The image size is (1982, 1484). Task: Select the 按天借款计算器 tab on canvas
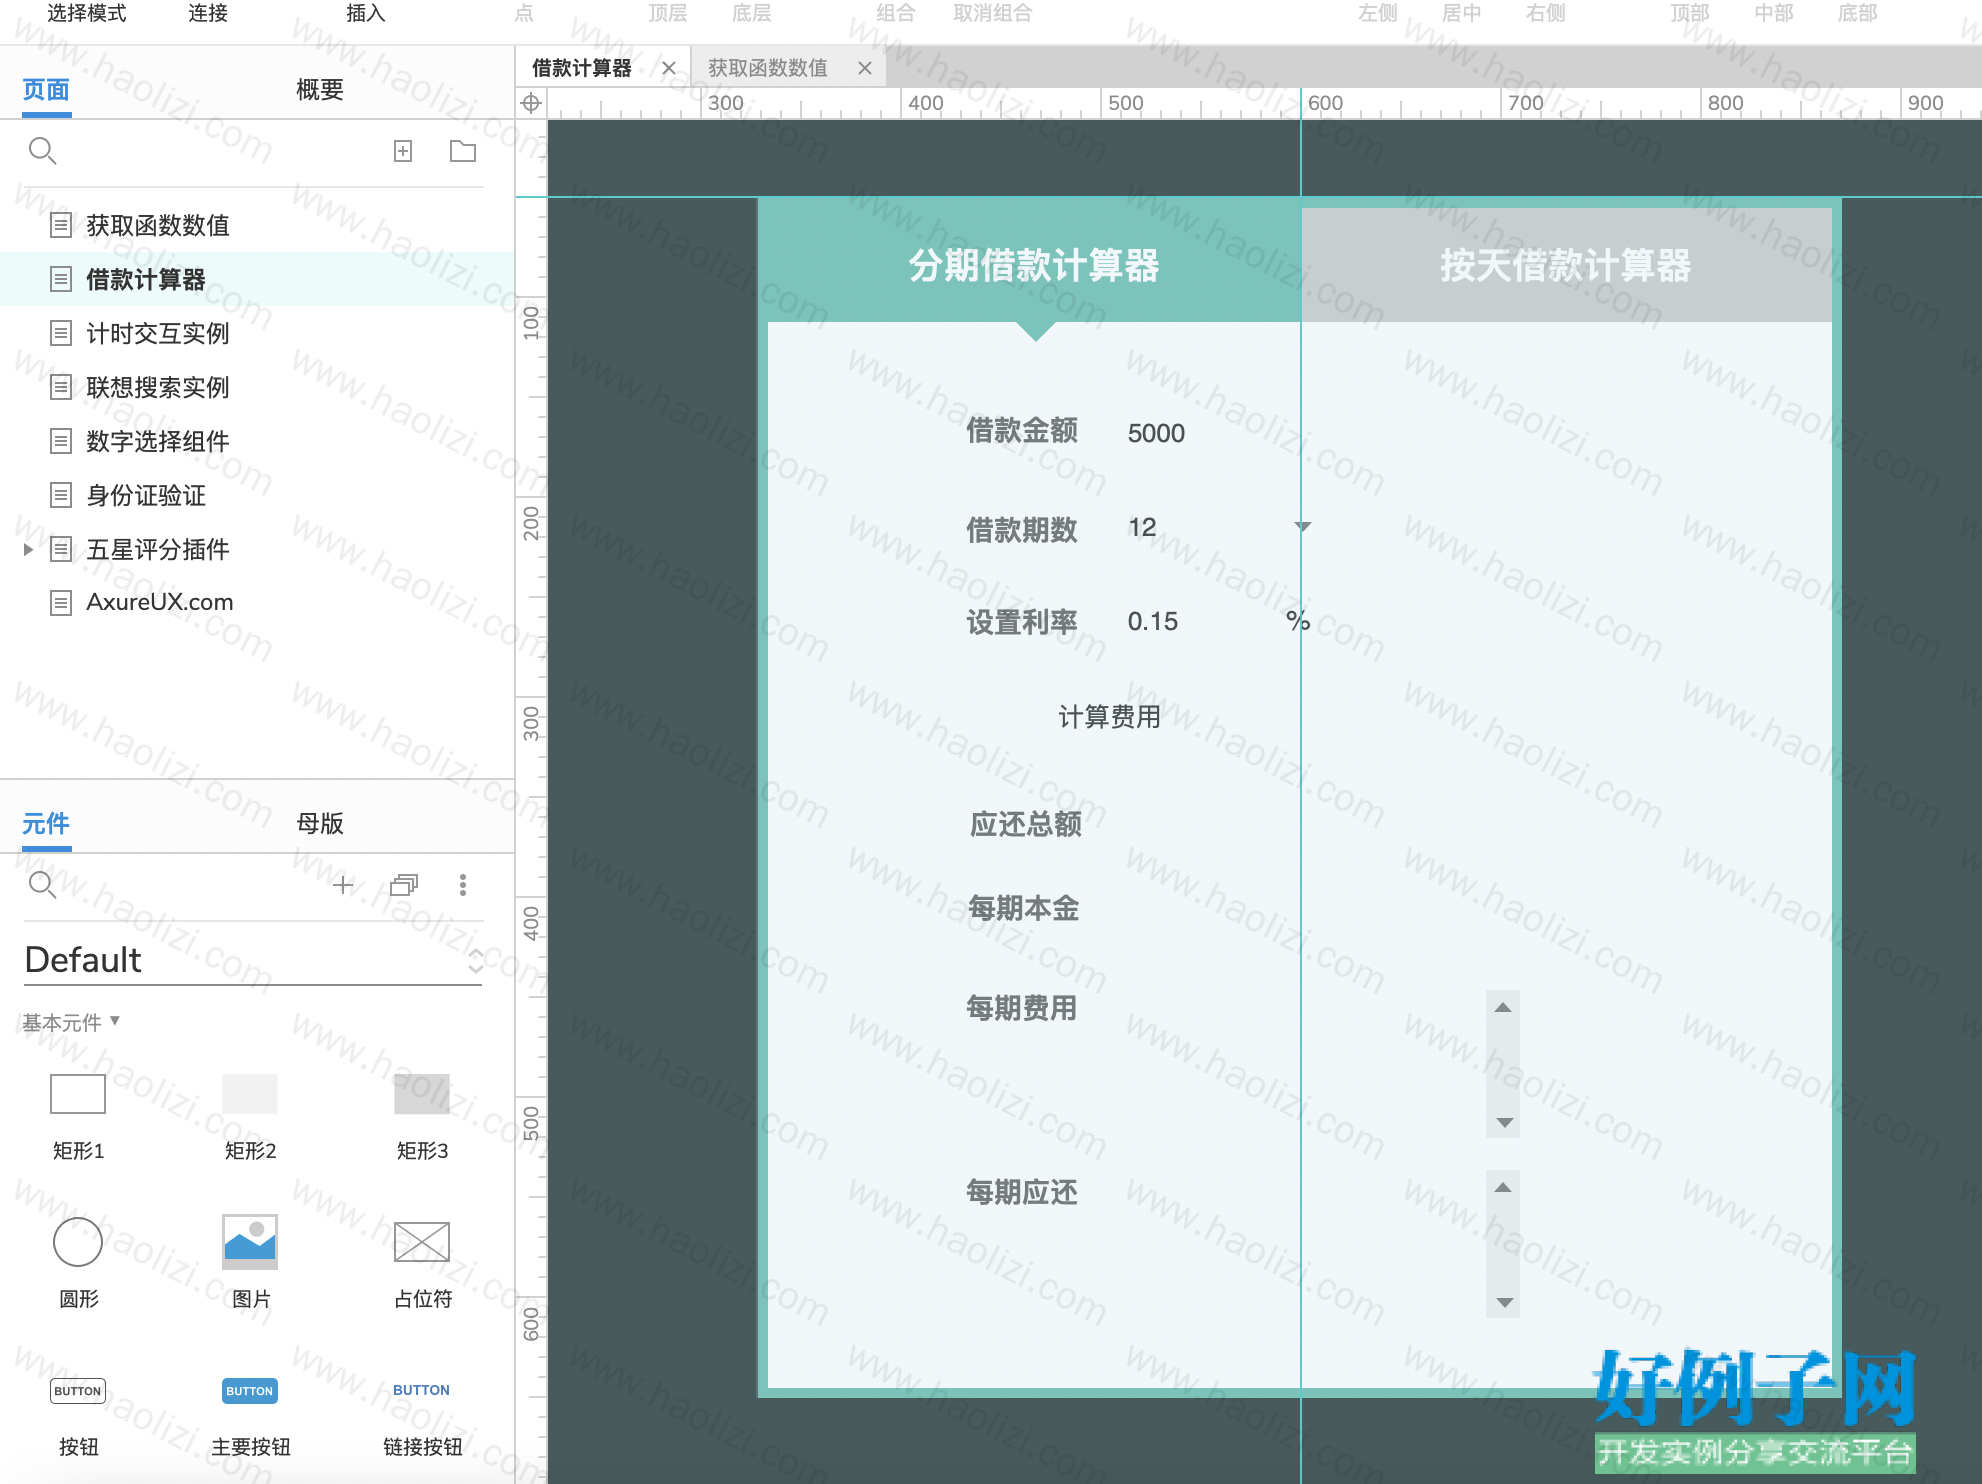[x=1566, y=266]
